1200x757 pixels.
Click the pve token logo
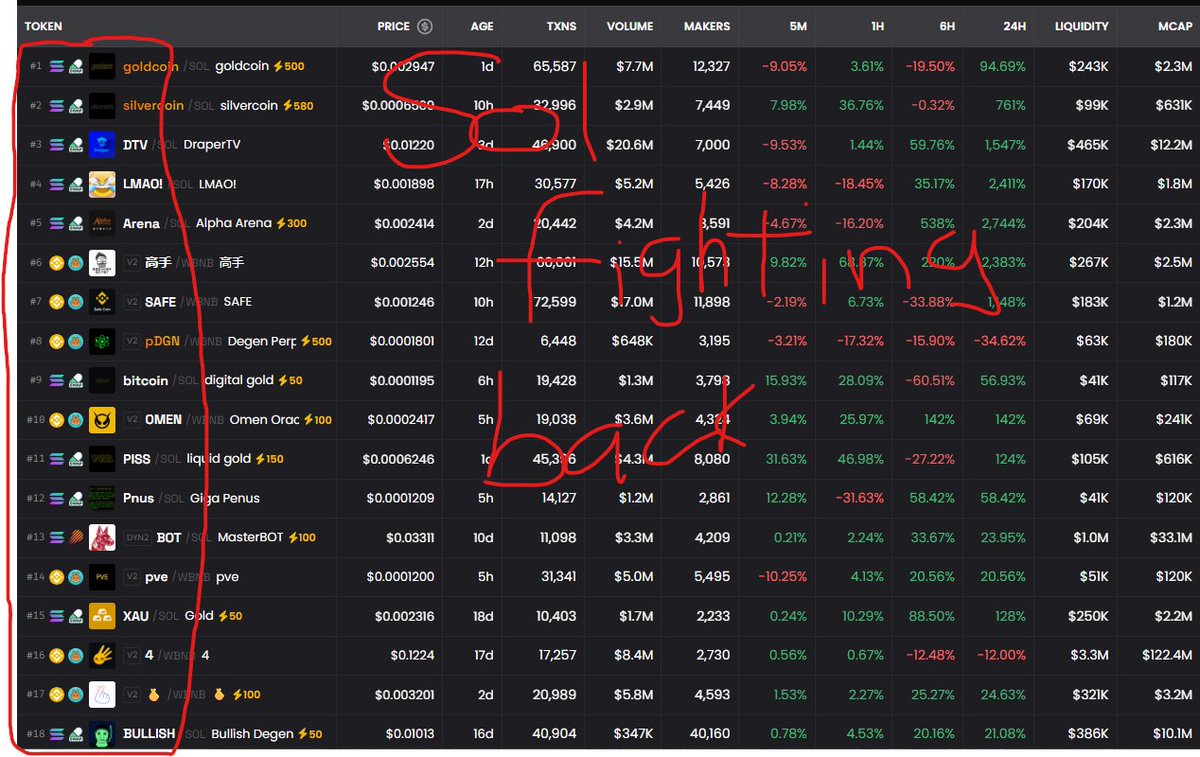click(x=102, y=577)
